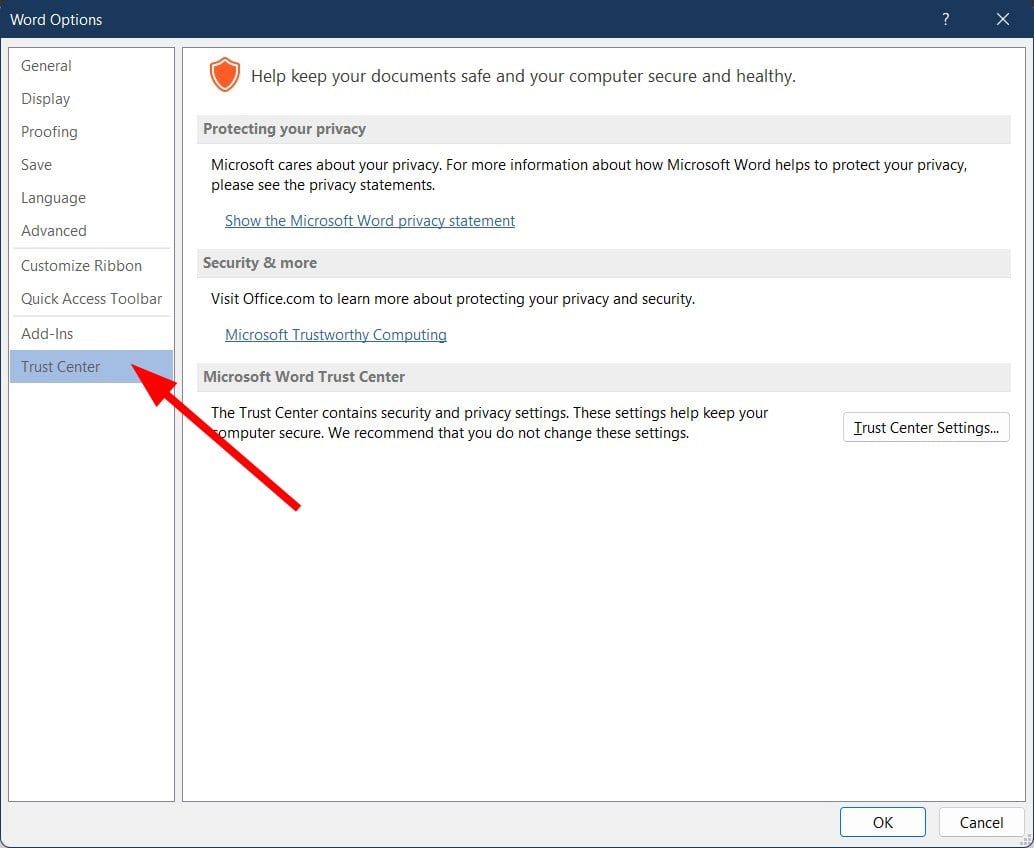Cancel the Word Options dialog
This screenshot has height=848, width=1034.
point(981,822)
